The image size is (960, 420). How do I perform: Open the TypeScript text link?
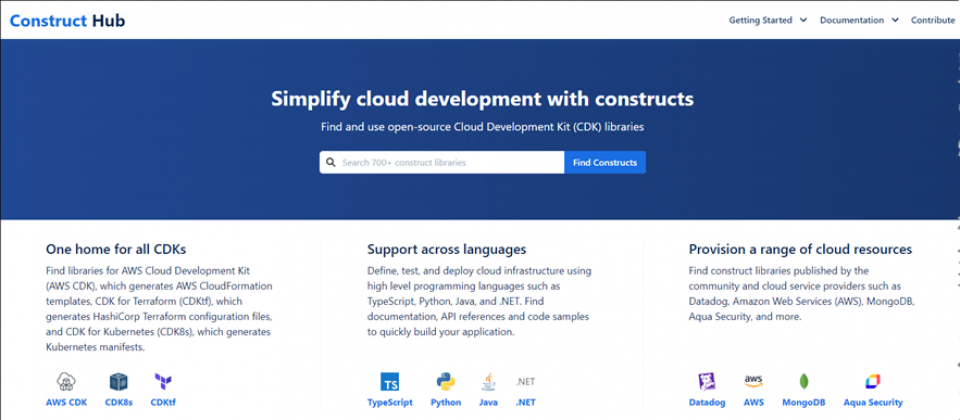tap(389, 403)
